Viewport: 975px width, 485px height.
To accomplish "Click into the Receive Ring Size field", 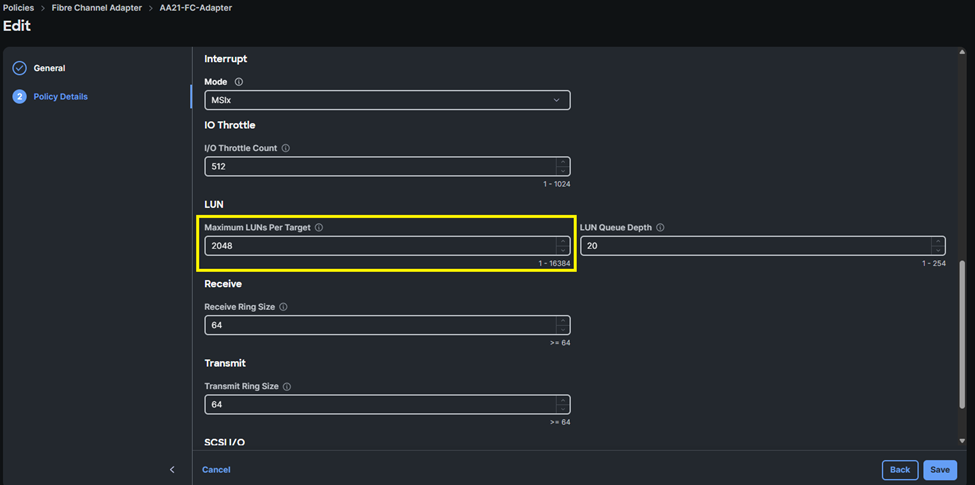I will pos(380,325).
